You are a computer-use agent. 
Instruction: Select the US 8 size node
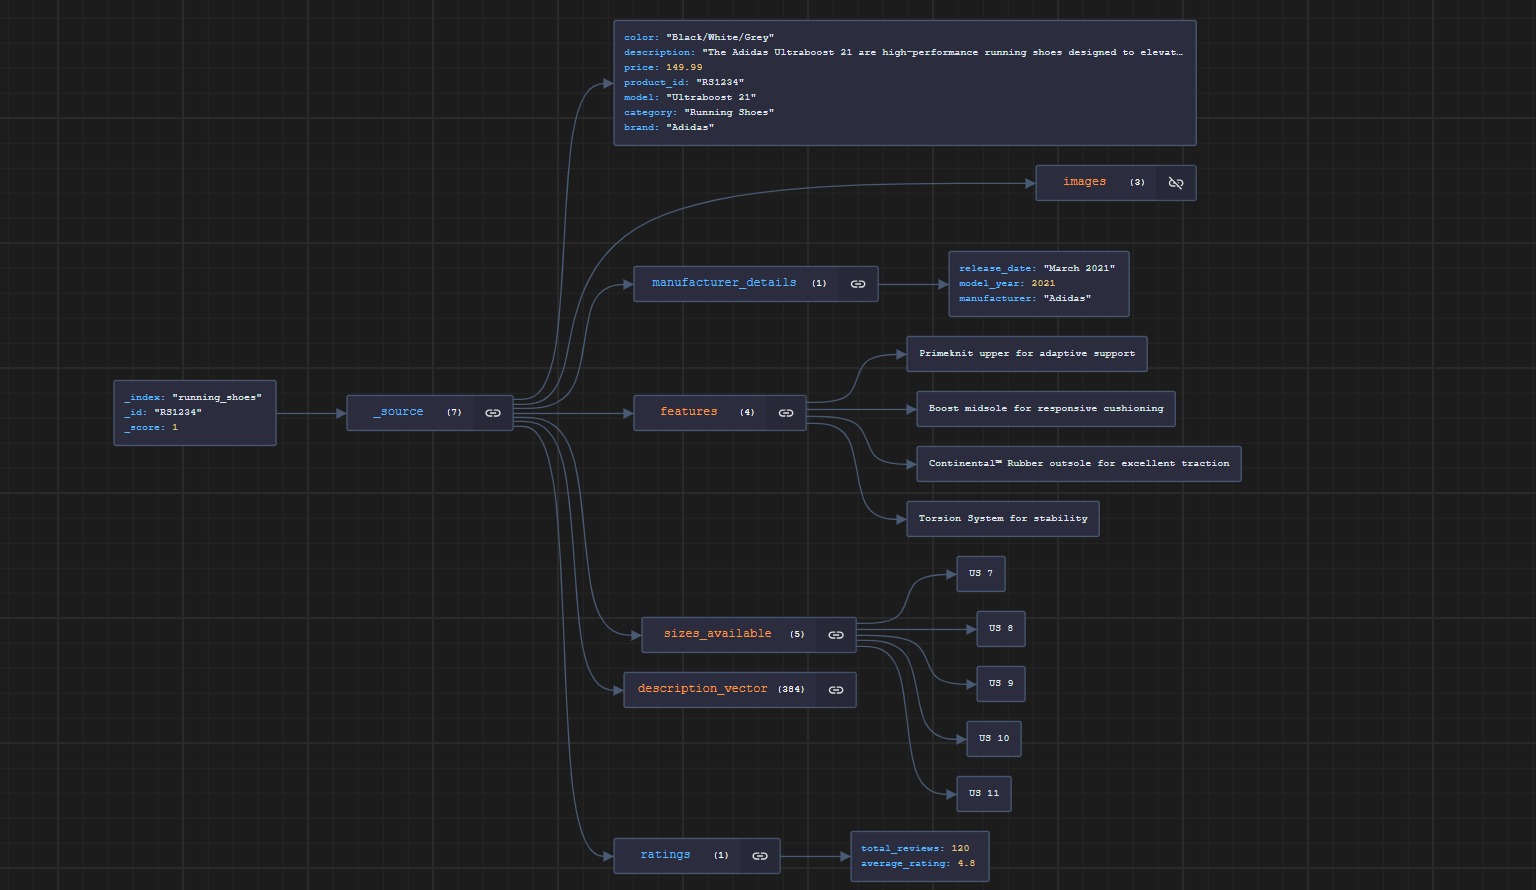click(1001, 629)
